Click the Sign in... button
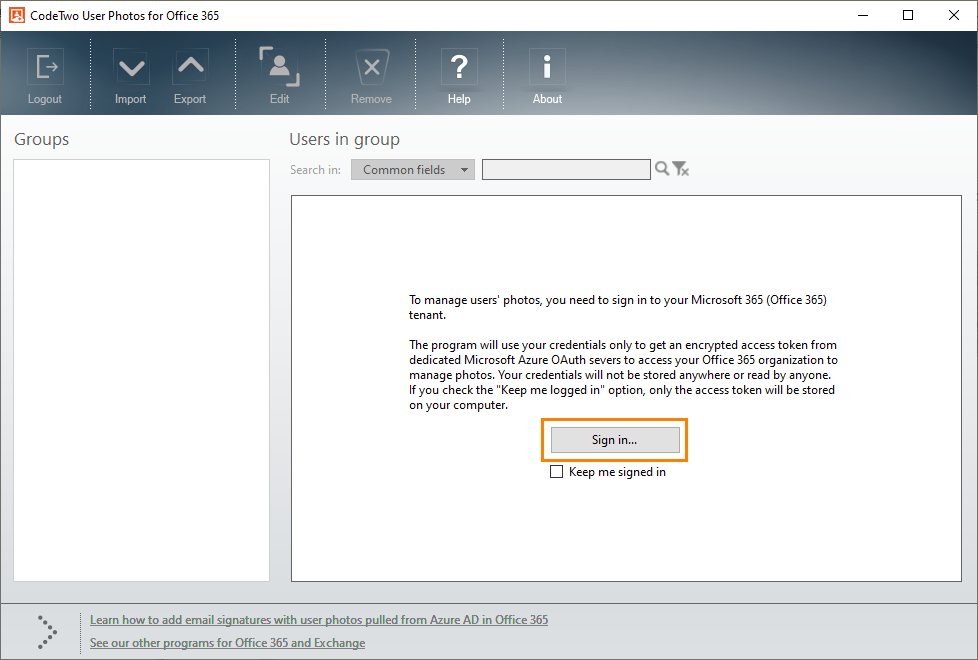 click(615, 440)
